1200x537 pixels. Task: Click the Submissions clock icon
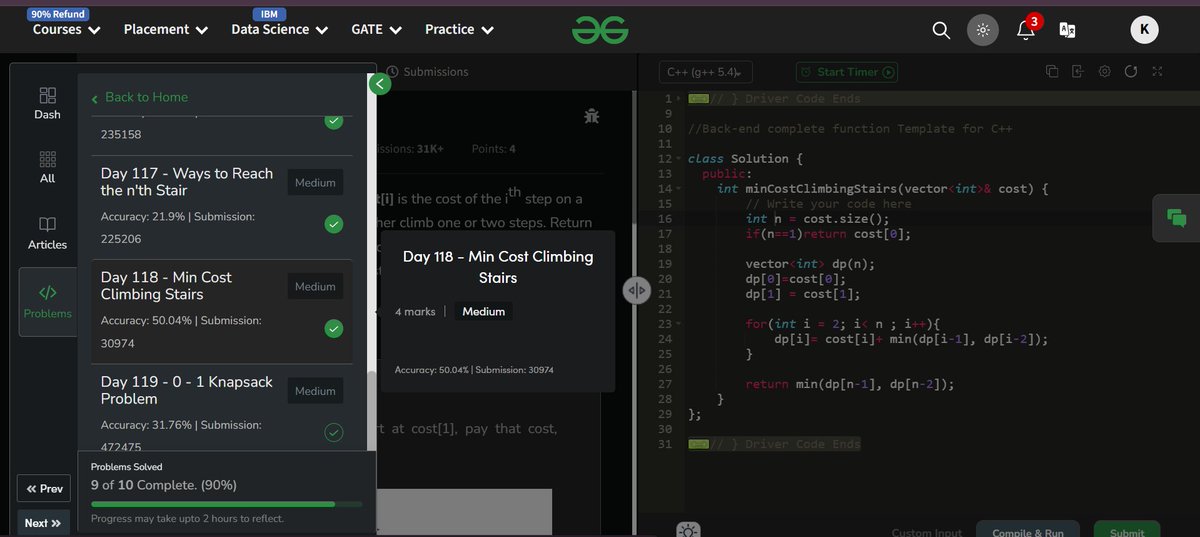(393, 72)
